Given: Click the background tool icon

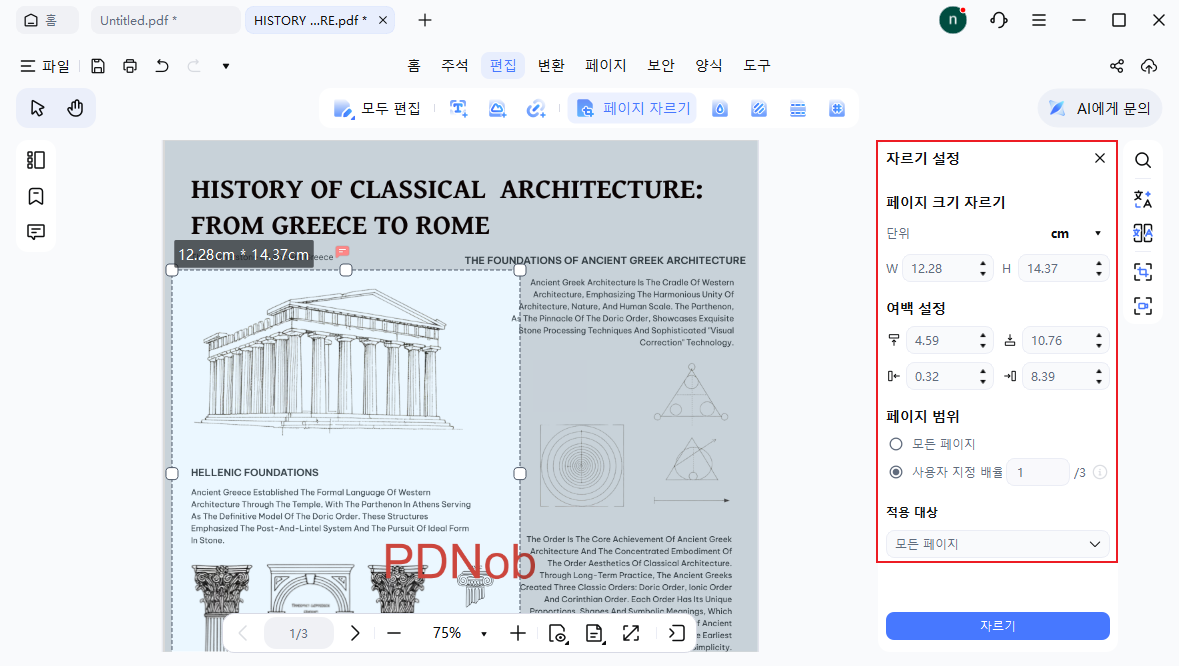Looking at the screenshot, I should (x=759, y=109).
